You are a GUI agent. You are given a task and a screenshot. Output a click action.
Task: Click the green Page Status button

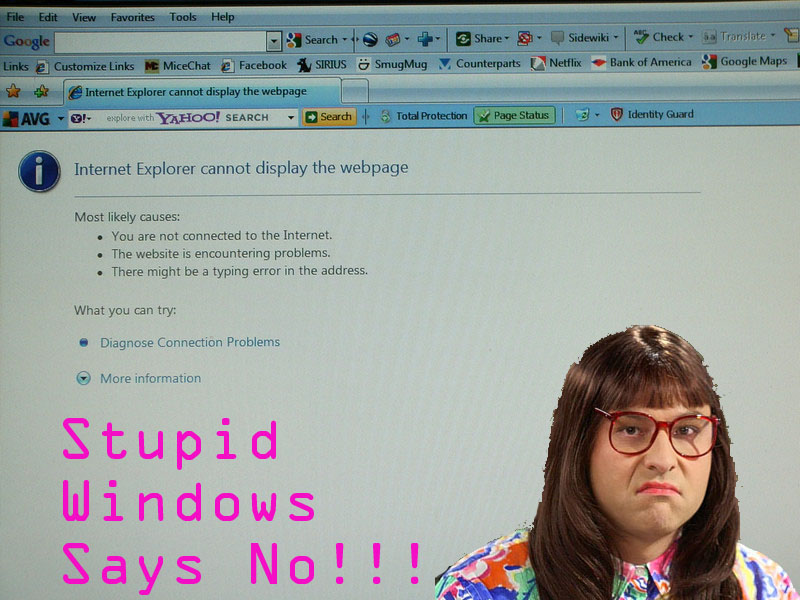click(514, 116)
